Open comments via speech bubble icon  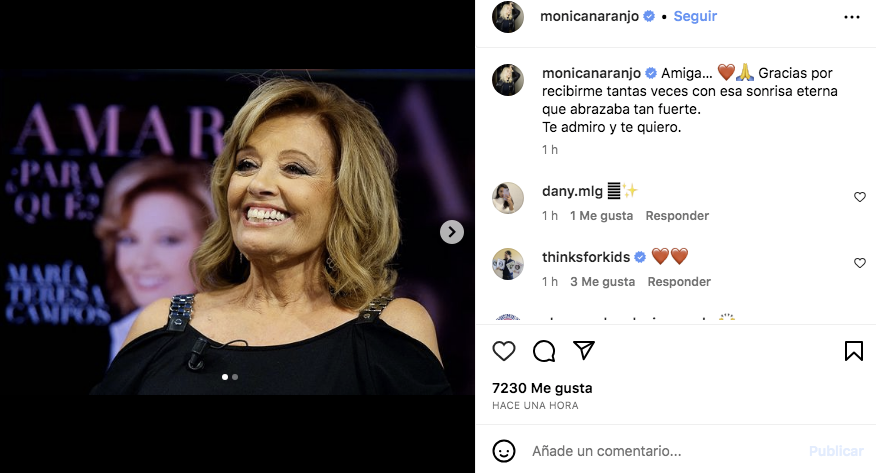[x=544, y=351]
